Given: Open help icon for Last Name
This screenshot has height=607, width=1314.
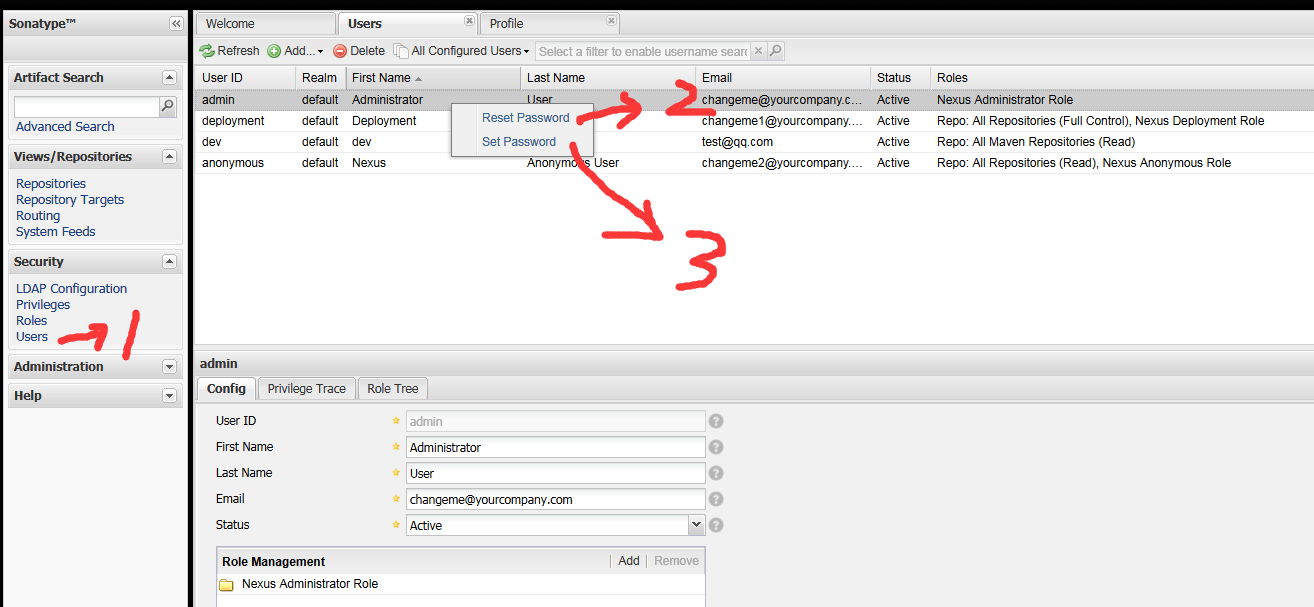Looking at the screenshot, I should point(716,474).
